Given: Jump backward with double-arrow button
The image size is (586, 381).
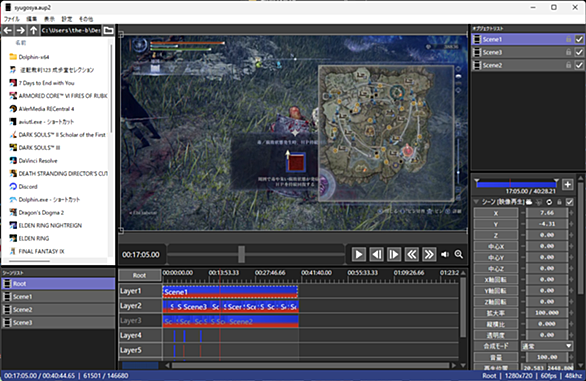Looking at the screenshot, I should 411,255.
